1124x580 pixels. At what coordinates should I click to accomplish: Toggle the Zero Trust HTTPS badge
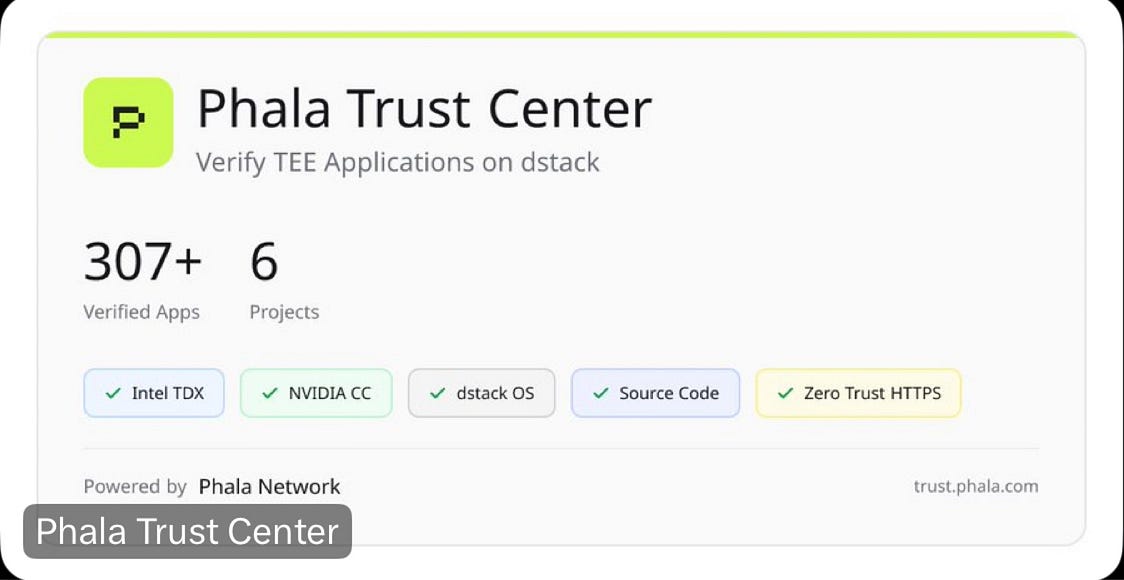coord(858,393)
